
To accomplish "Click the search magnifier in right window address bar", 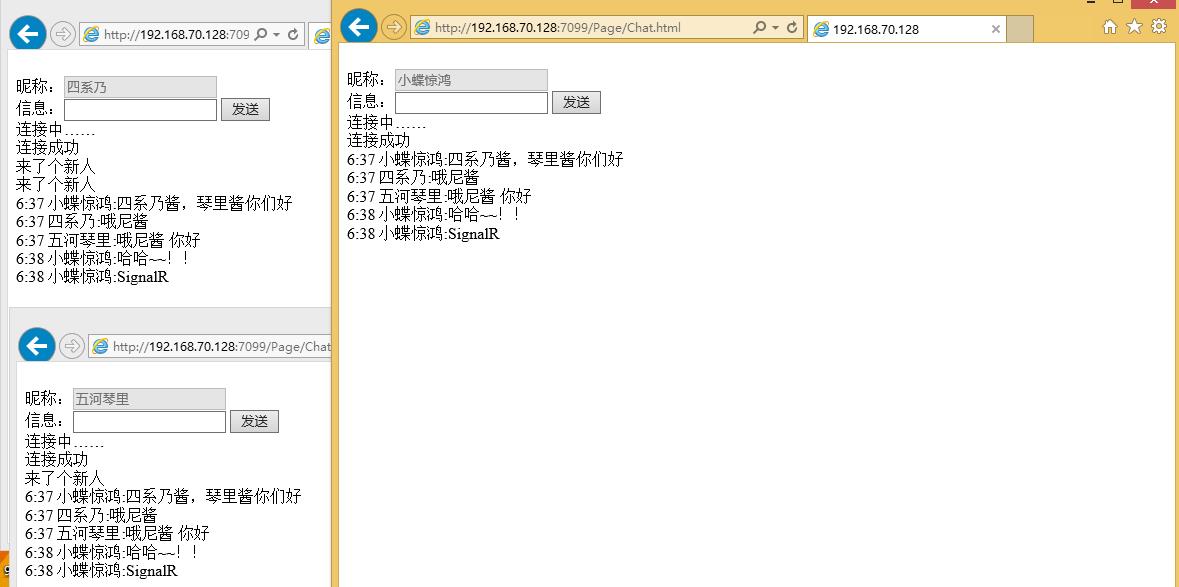I will coord(759,28).
